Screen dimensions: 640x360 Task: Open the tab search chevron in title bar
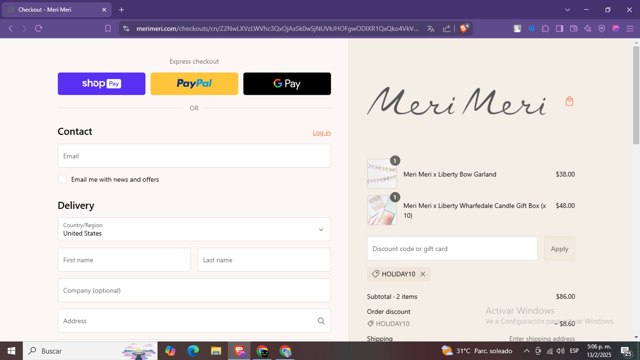[x=567, y=9]
